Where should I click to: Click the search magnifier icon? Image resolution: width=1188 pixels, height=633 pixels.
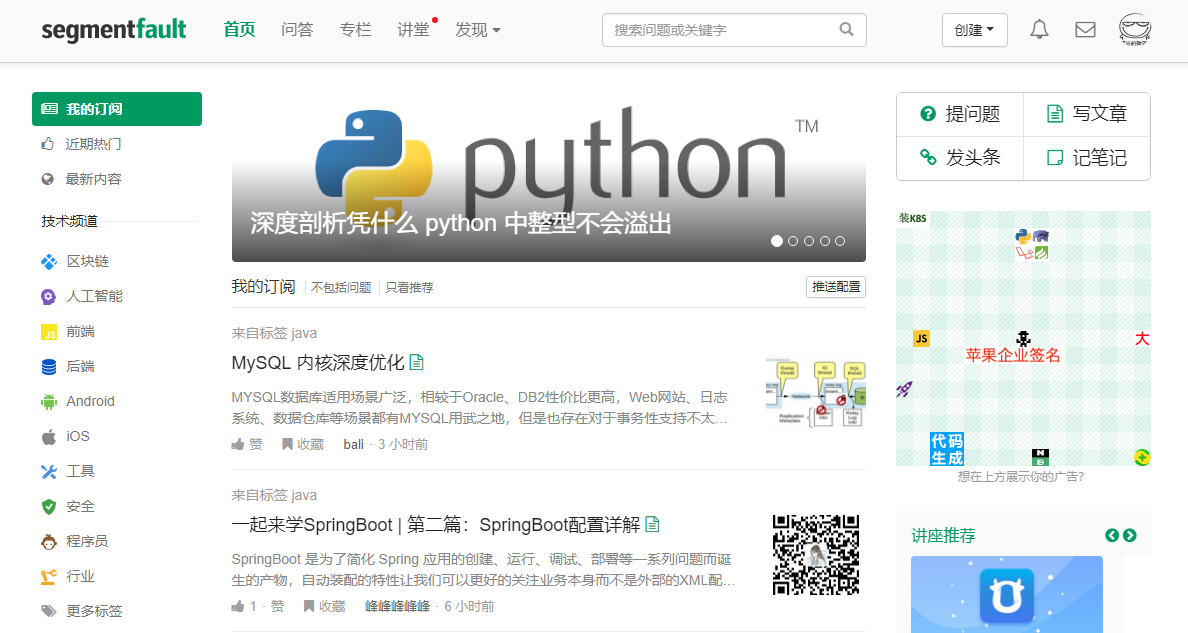click(846, 30)
